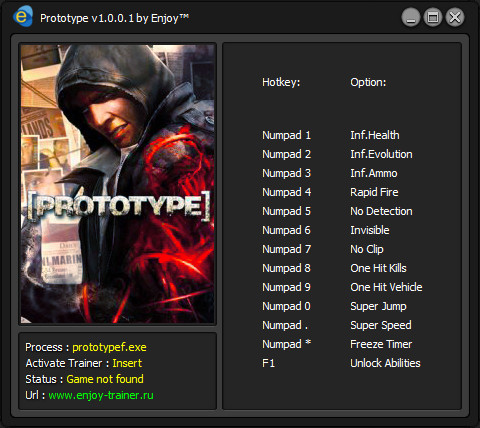Click the 'Numpad 4' hotkey label
This screenshot has width=480, height=428.
(x=286, y=192)
